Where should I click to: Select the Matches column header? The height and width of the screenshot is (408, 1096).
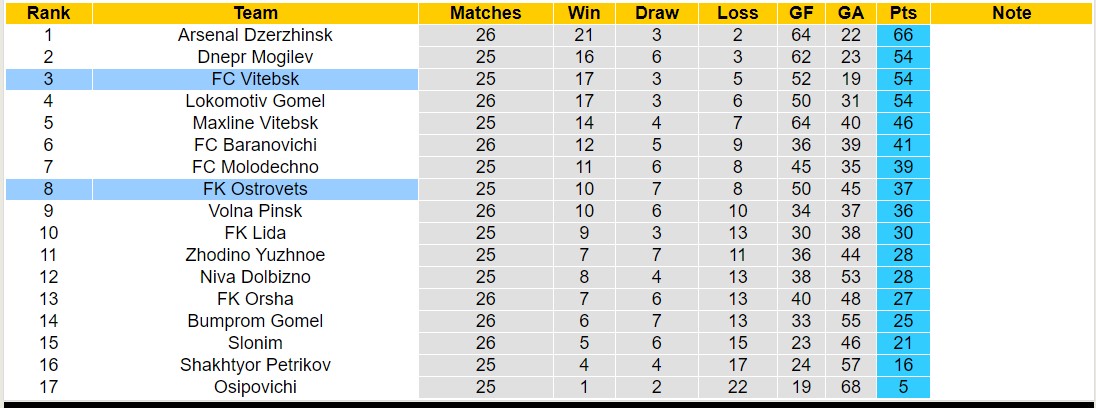(x=485, y=13)
